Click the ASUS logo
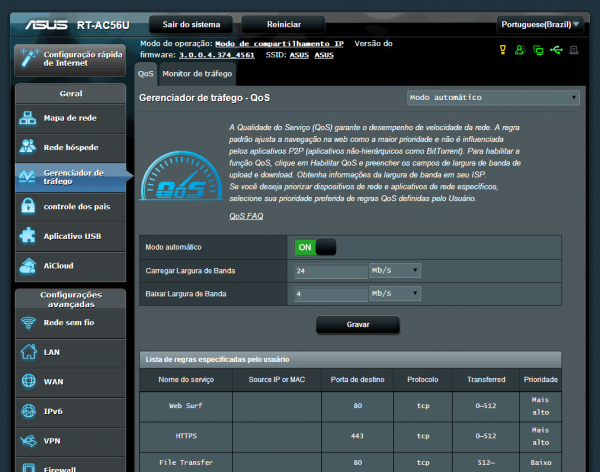The height and width of the screenshot is (472, 600). [x=46, y=25]
